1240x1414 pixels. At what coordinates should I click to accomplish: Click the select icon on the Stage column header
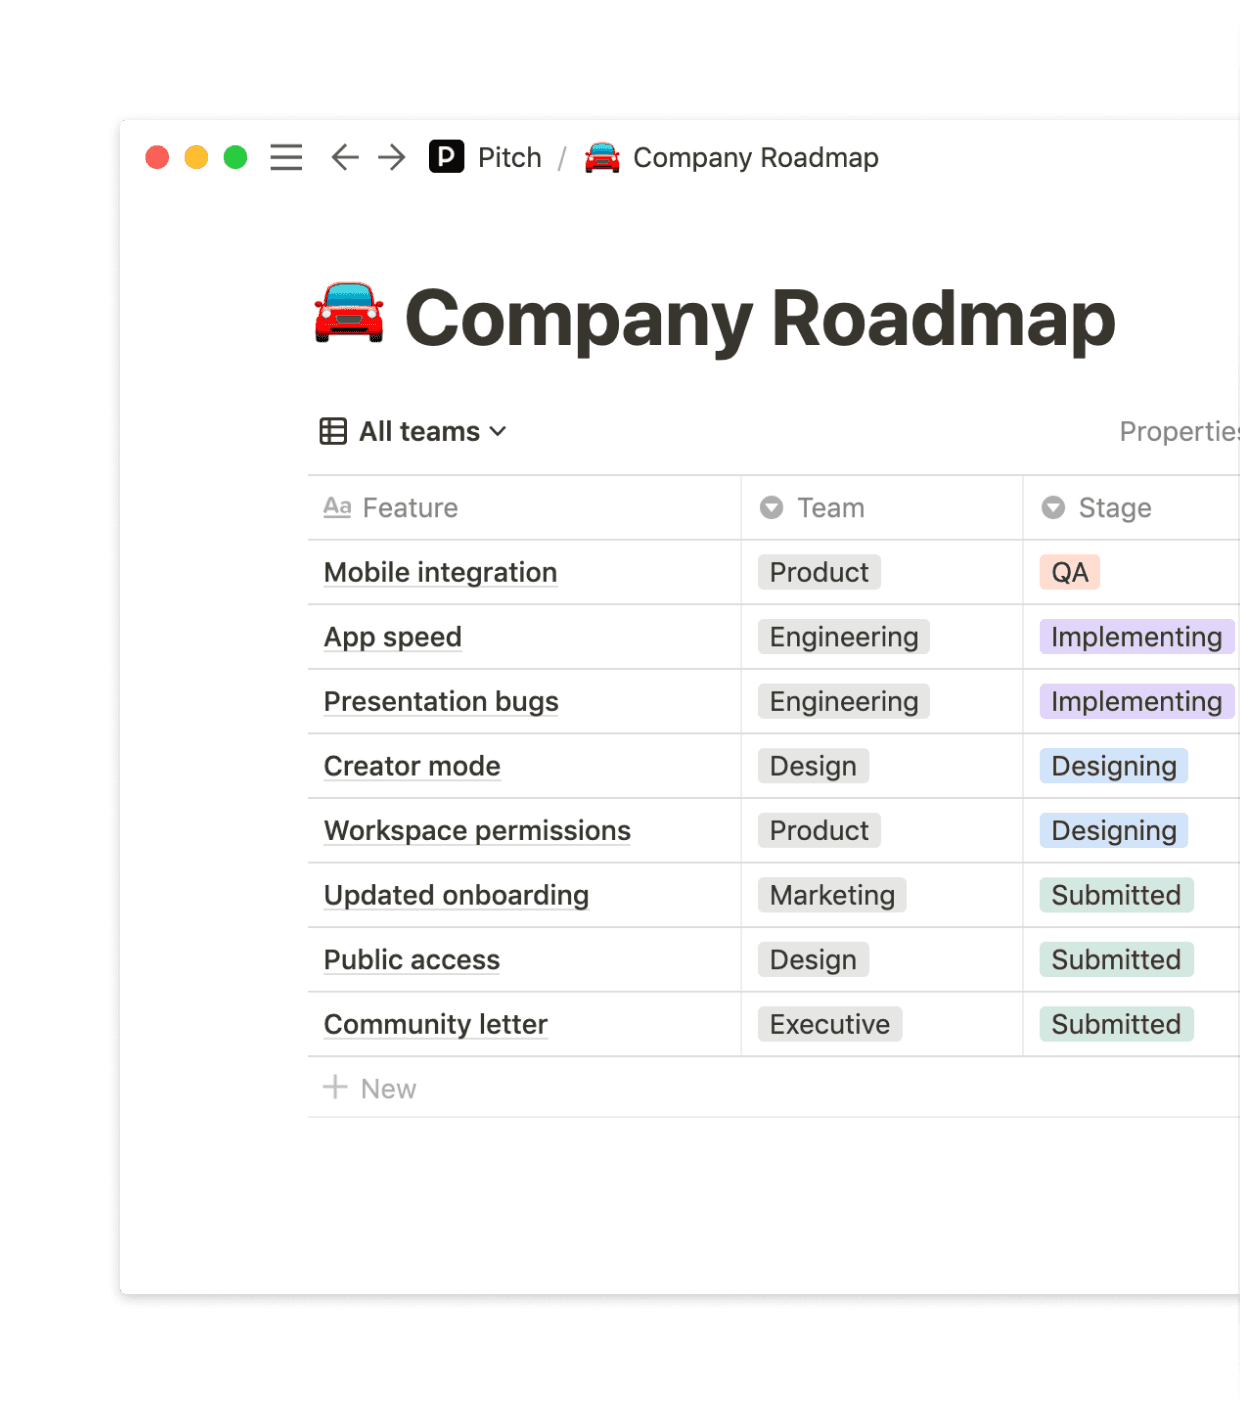[x=1052, y=507]
